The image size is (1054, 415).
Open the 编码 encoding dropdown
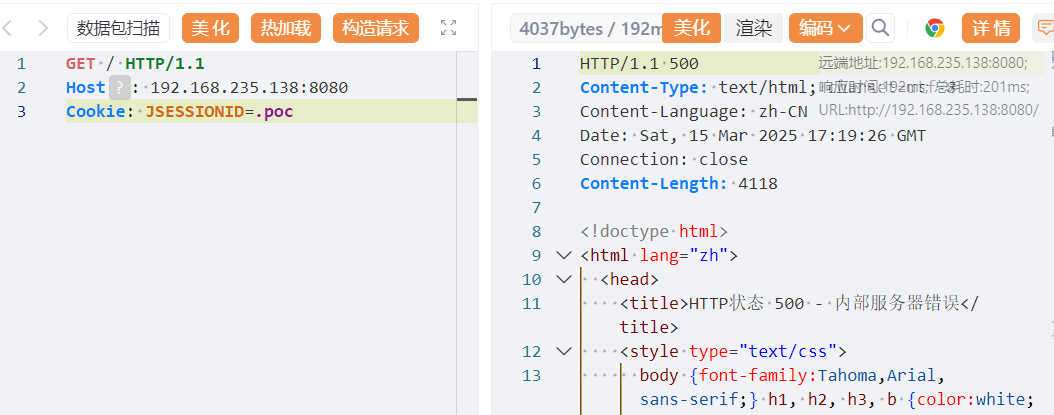tap(825, 28)
